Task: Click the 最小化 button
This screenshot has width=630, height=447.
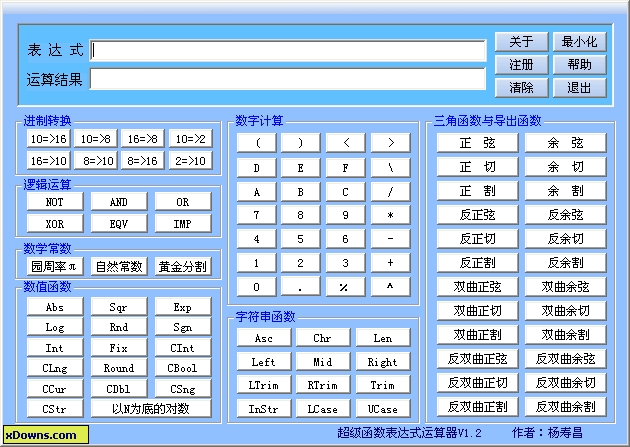Action: pyautogui.click(x=579, y=42)
